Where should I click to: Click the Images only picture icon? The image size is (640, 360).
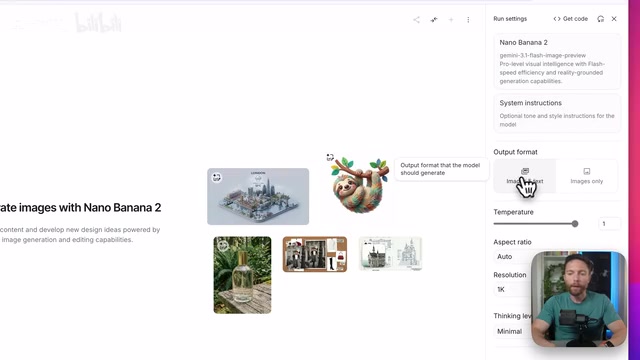(587, 171)
